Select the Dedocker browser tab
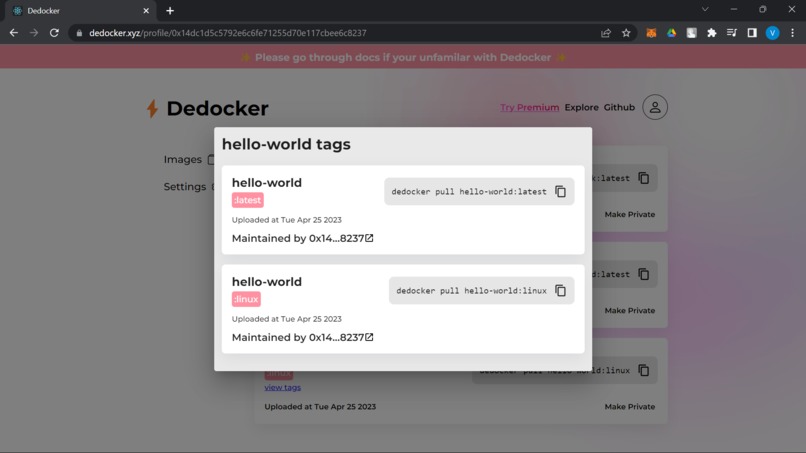The height and width of the screenshot is (453, 806). click(x=80, y=11)
